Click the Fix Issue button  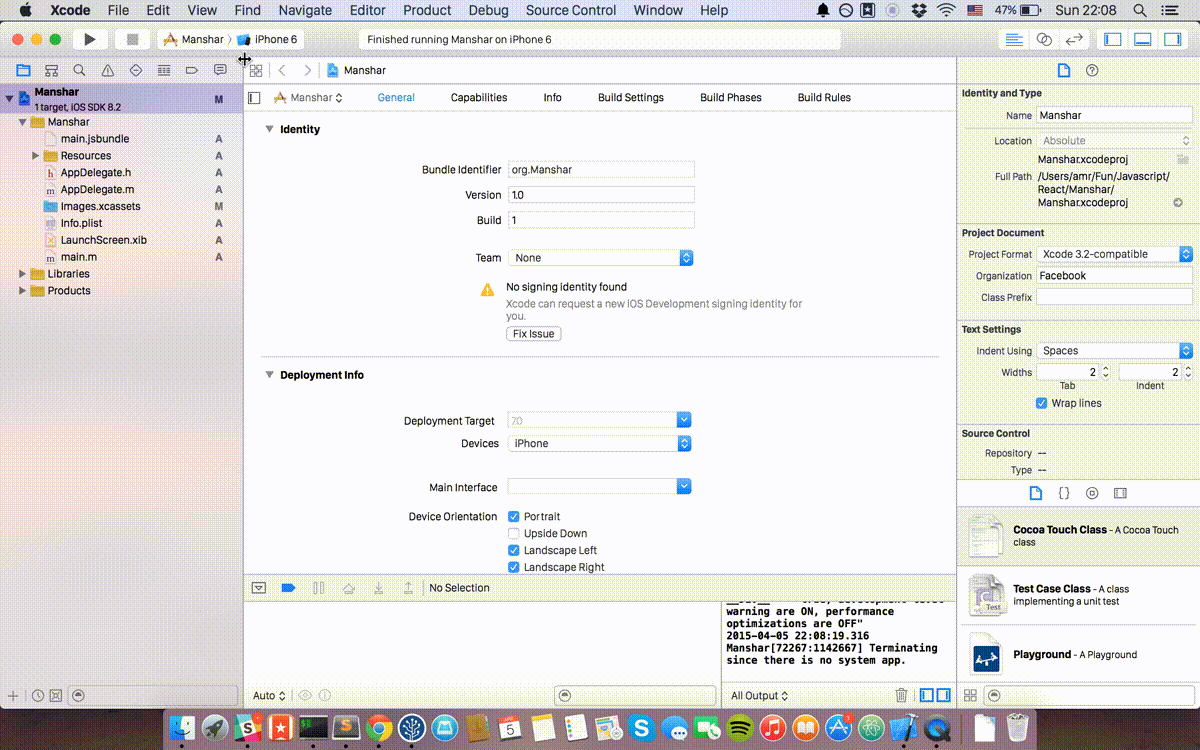(534, 334)
